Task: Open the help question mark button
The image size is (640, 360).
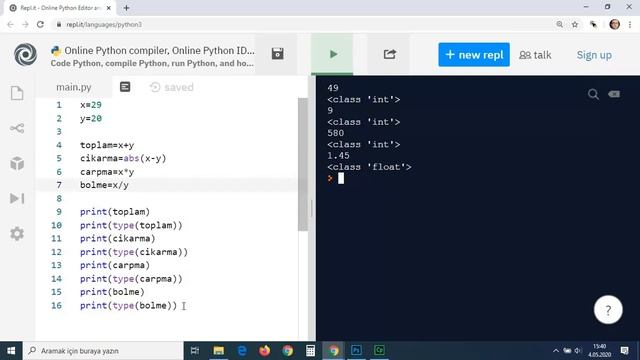Action: coord(608,310)
